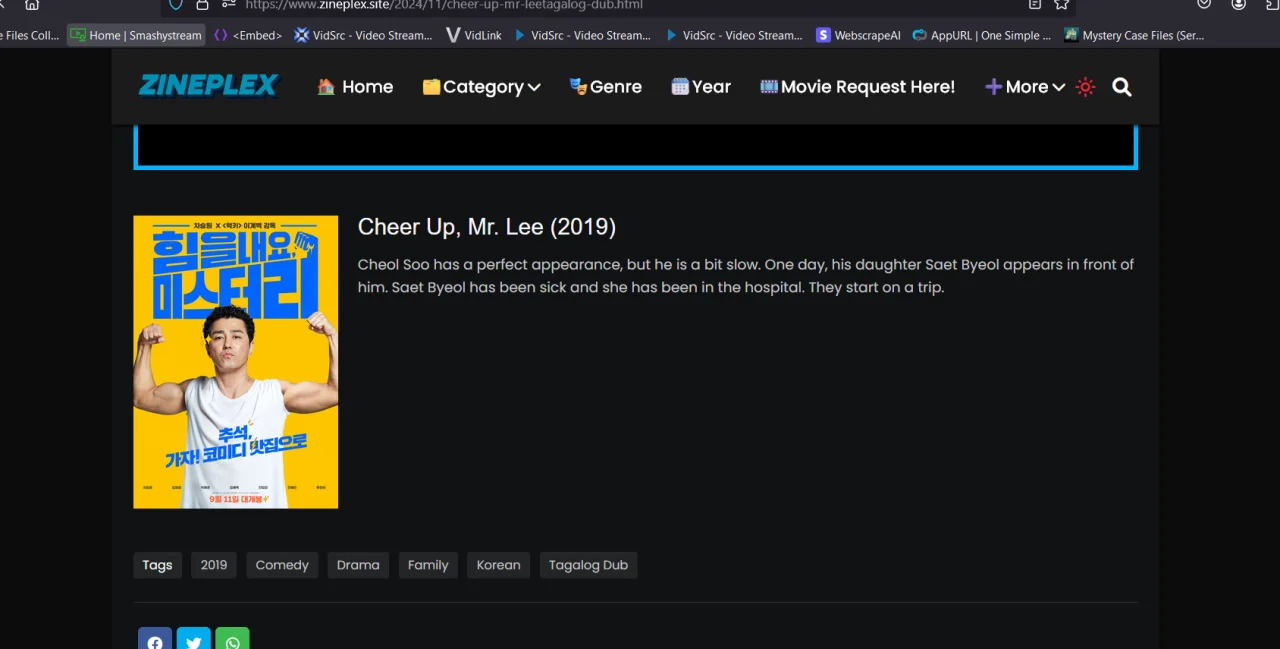Open the VidSrc bookmark beside WebscrapeAI
The image size is (1280, 649).
[x=734, y=35]
